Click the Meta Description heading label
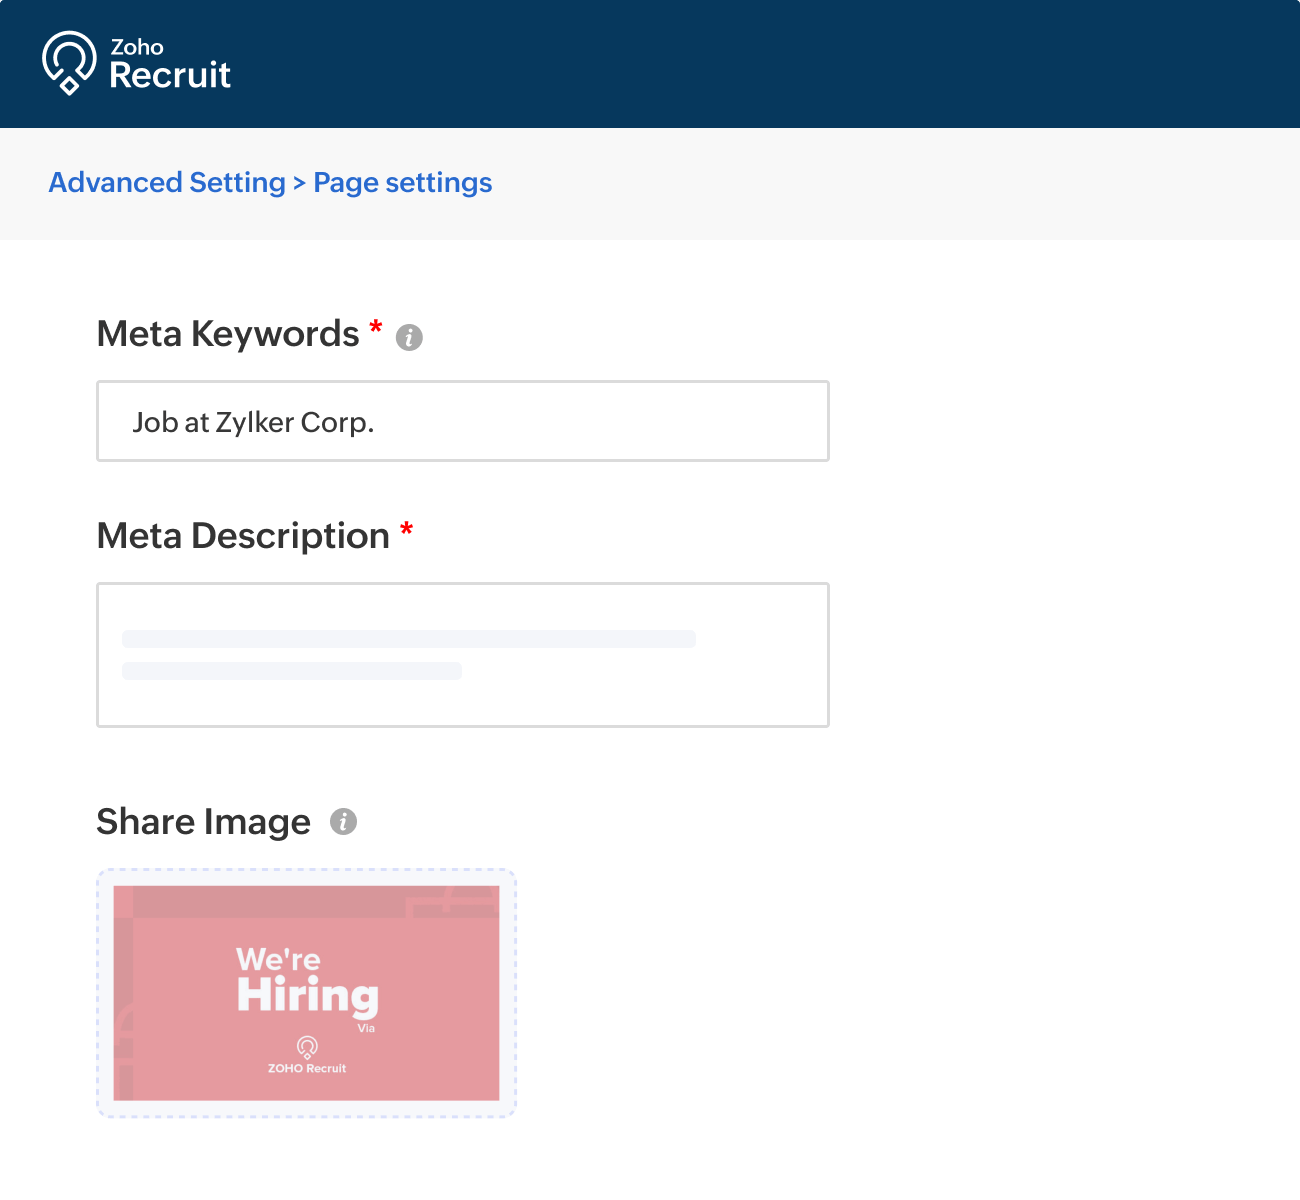This screenshot has width=1300, height=1200. 243,536
